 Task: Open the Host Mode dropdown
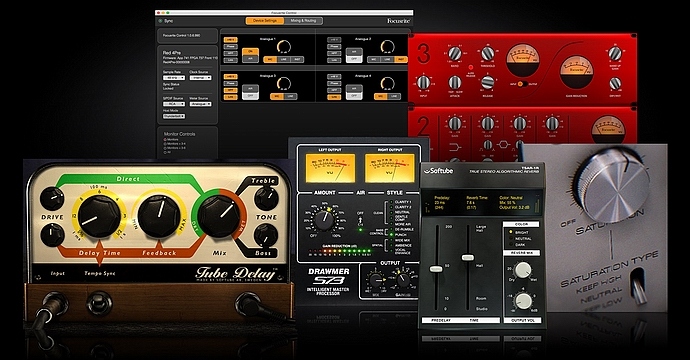174,116
